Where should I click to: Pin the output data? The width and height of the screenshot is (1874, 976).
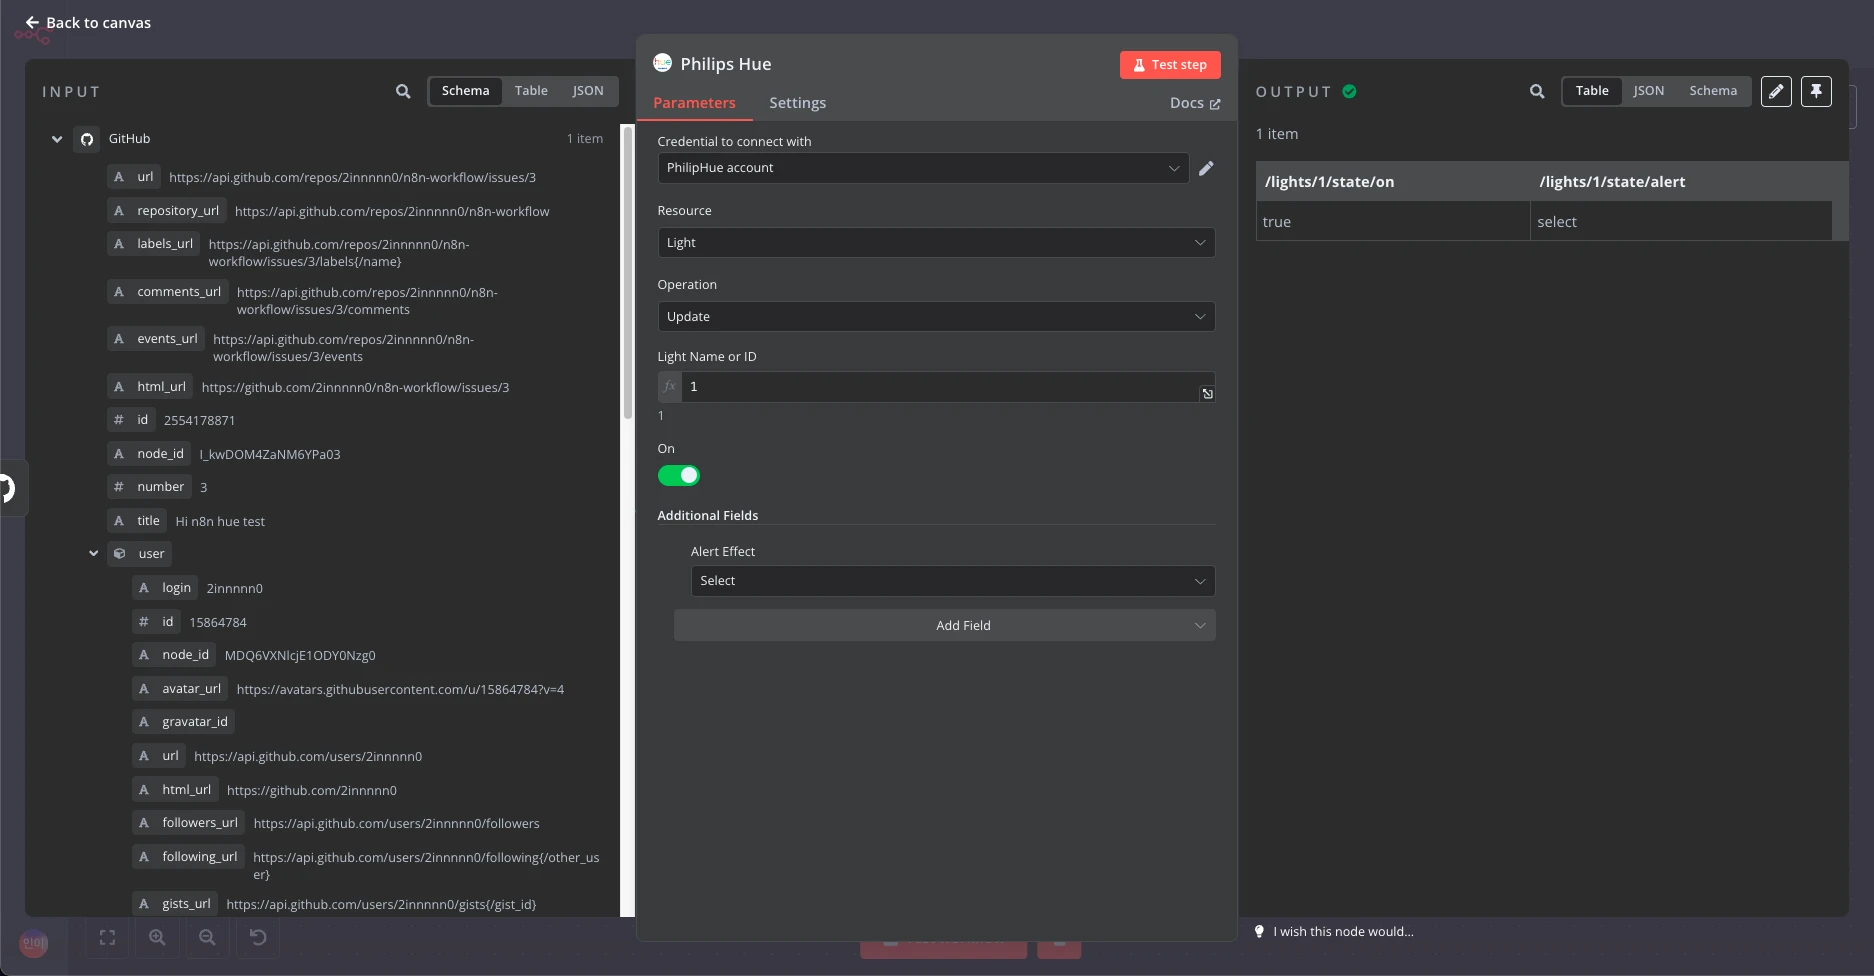(x=1816, y=91)
